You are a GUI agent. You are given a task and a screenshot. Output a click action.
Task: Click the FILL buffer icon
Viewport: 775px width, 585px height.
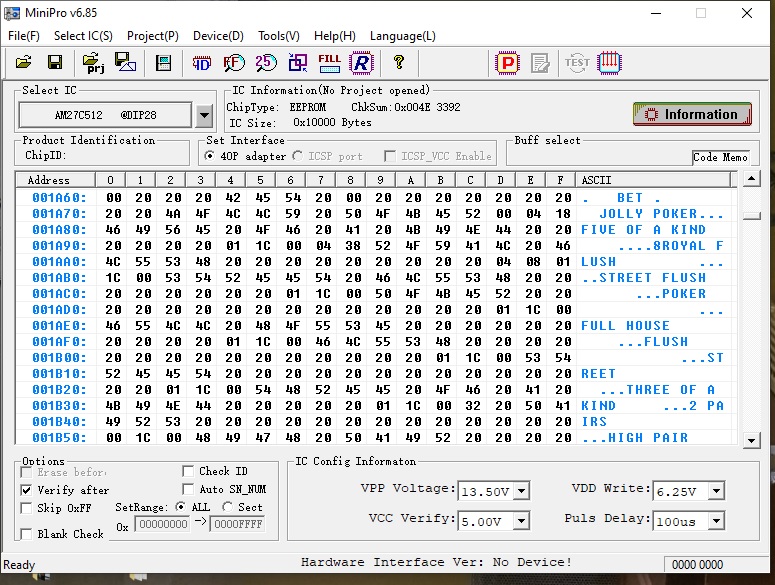click(x=330, y=63)
